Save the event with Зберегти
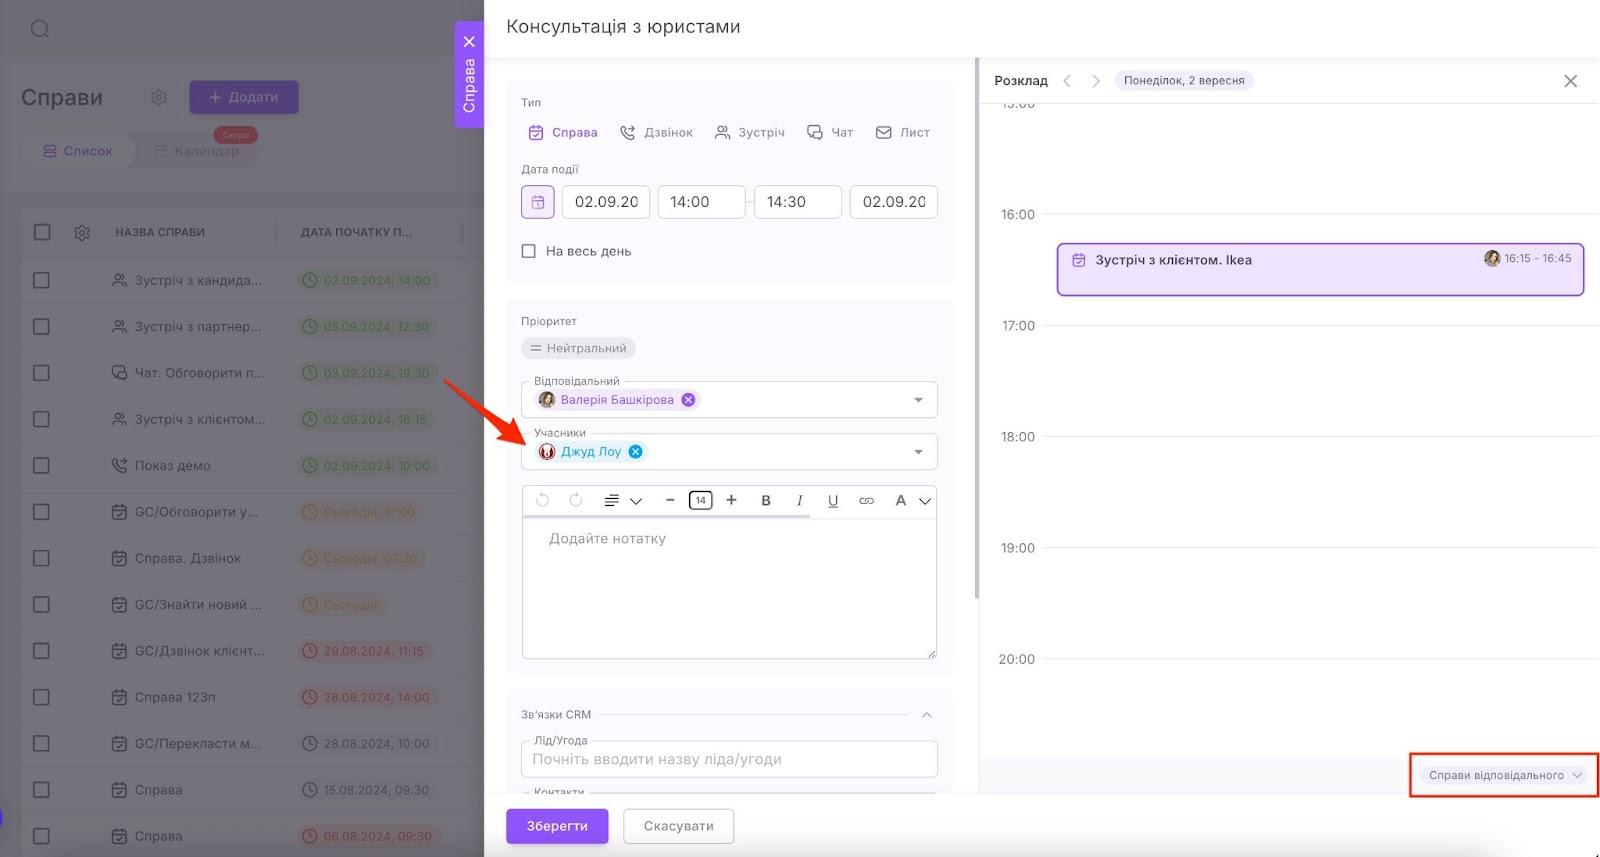 click(x=557, y=826)
